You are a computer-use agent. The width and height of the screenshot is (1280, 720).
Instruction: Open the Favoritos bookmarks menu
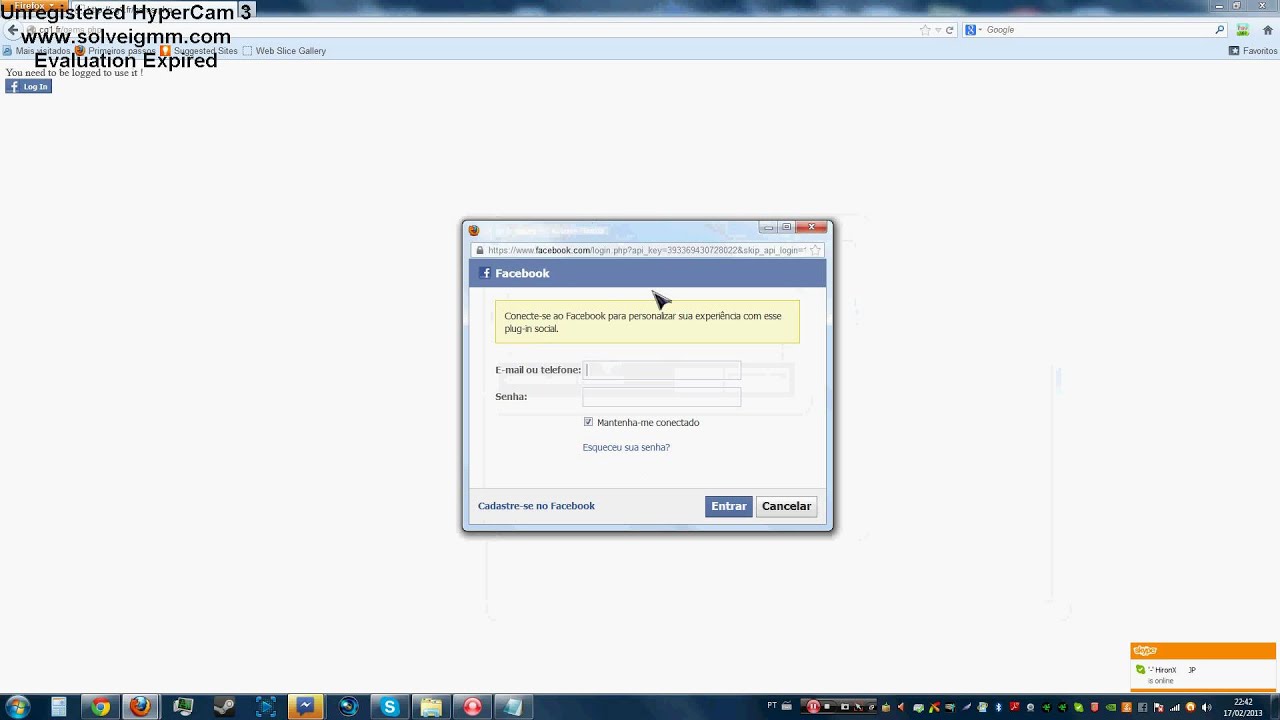1253,51
